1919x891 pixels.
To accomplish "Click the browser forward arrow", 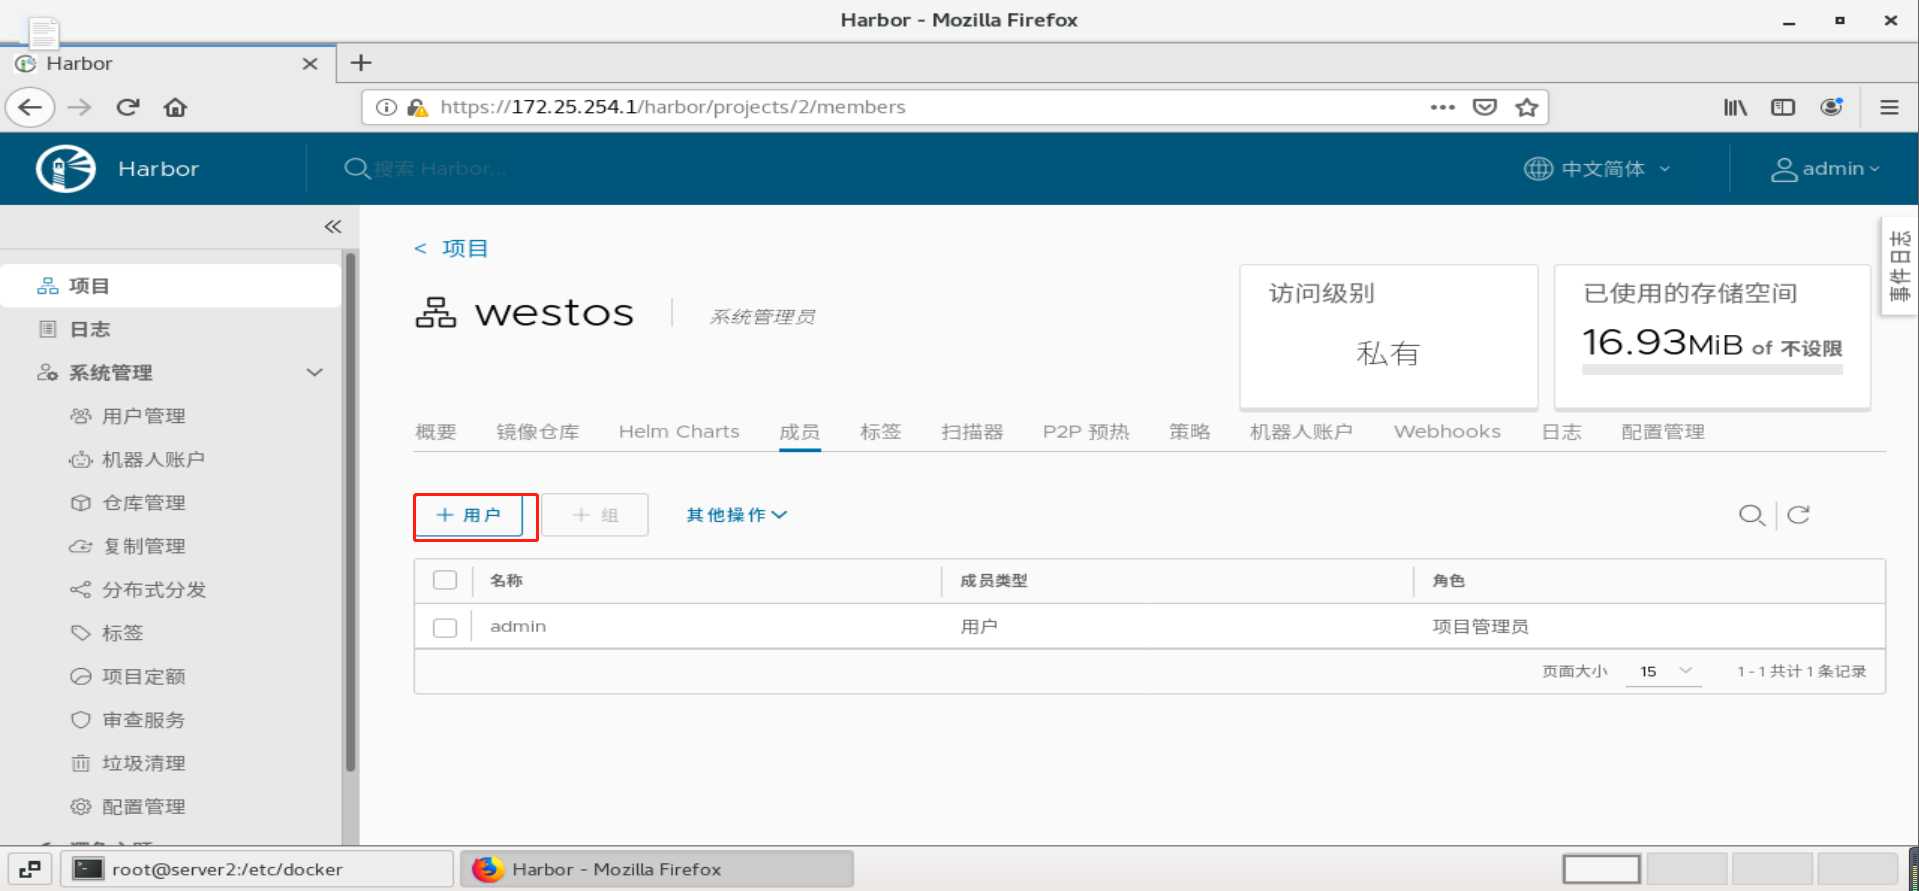I will (79, 107).
